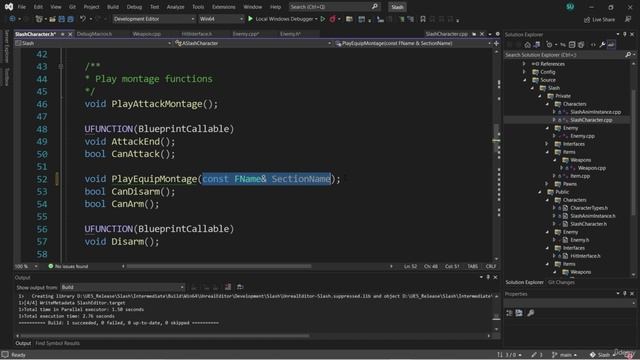Click the bookmark toolbar icon

point(423,19)
